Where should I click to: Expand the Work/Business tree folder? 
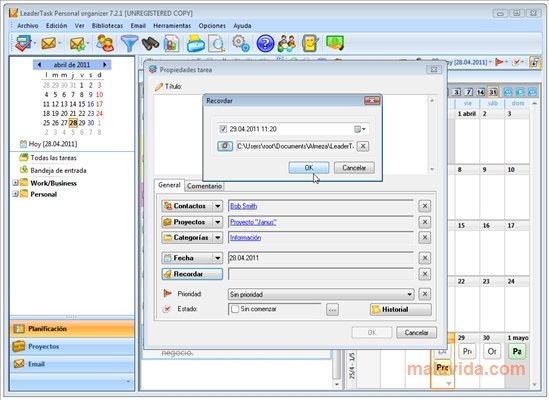coord(15,183)
